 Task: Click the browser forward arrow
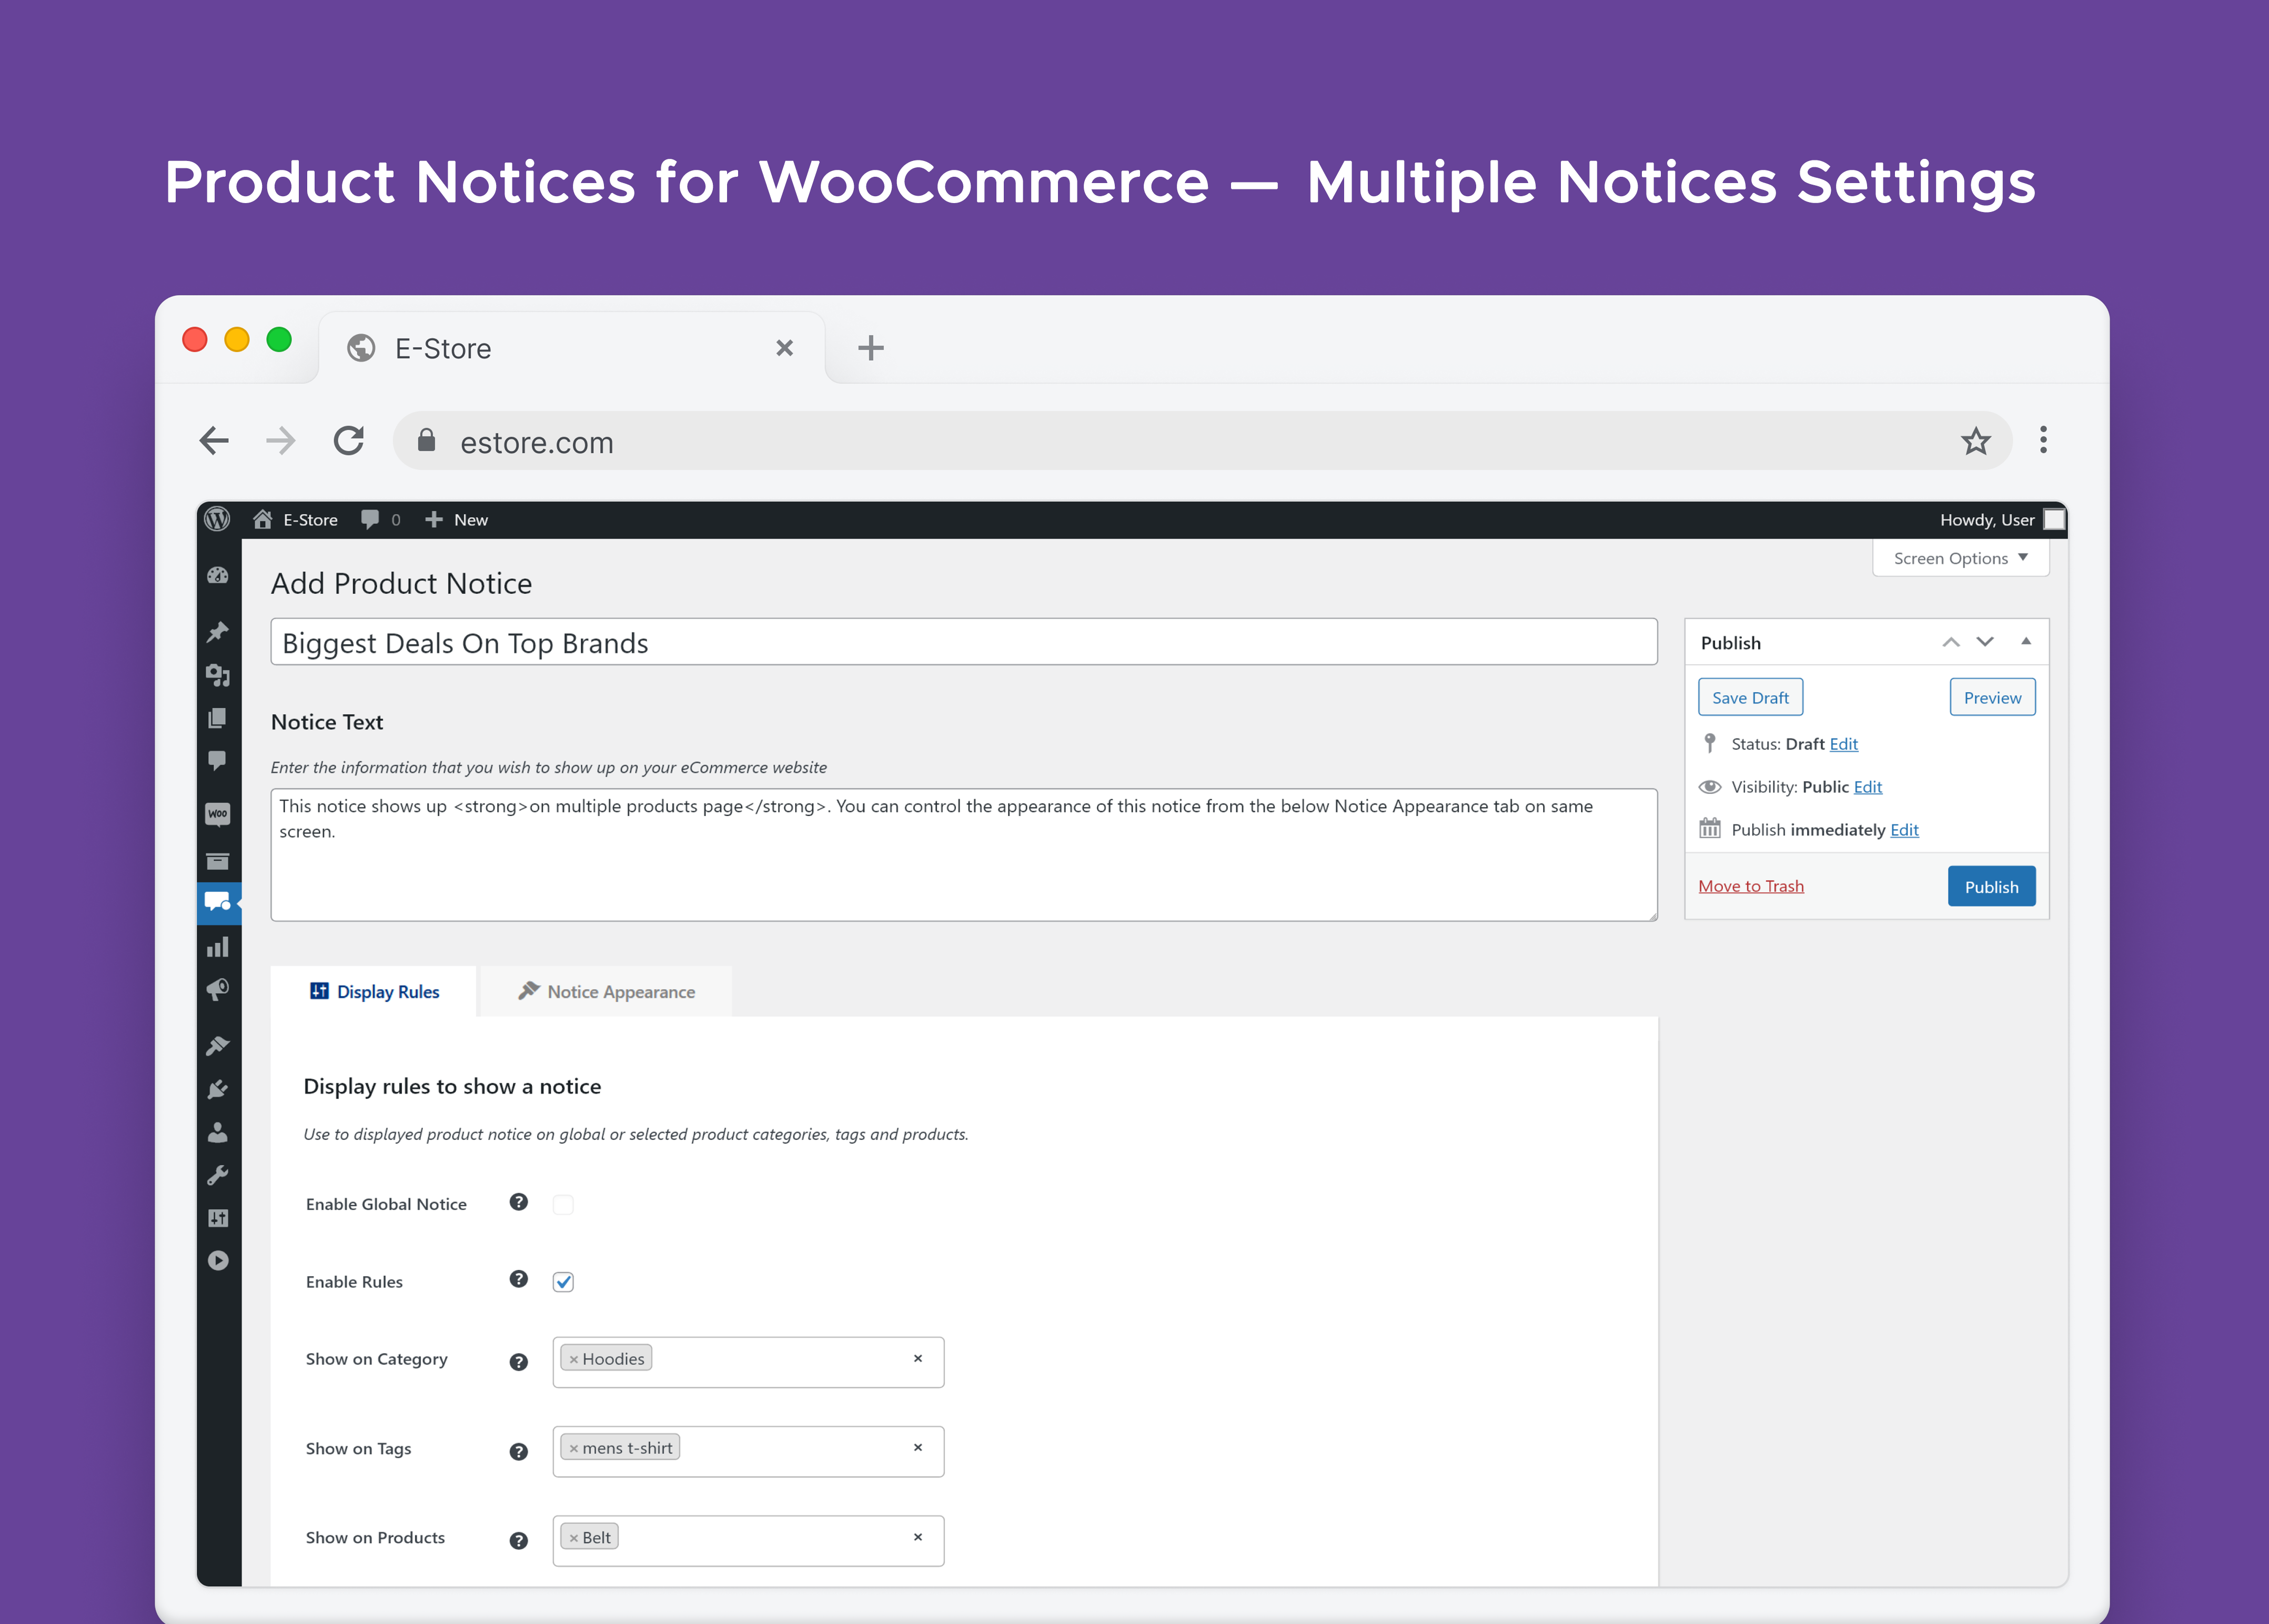click(x=281, y=440)
